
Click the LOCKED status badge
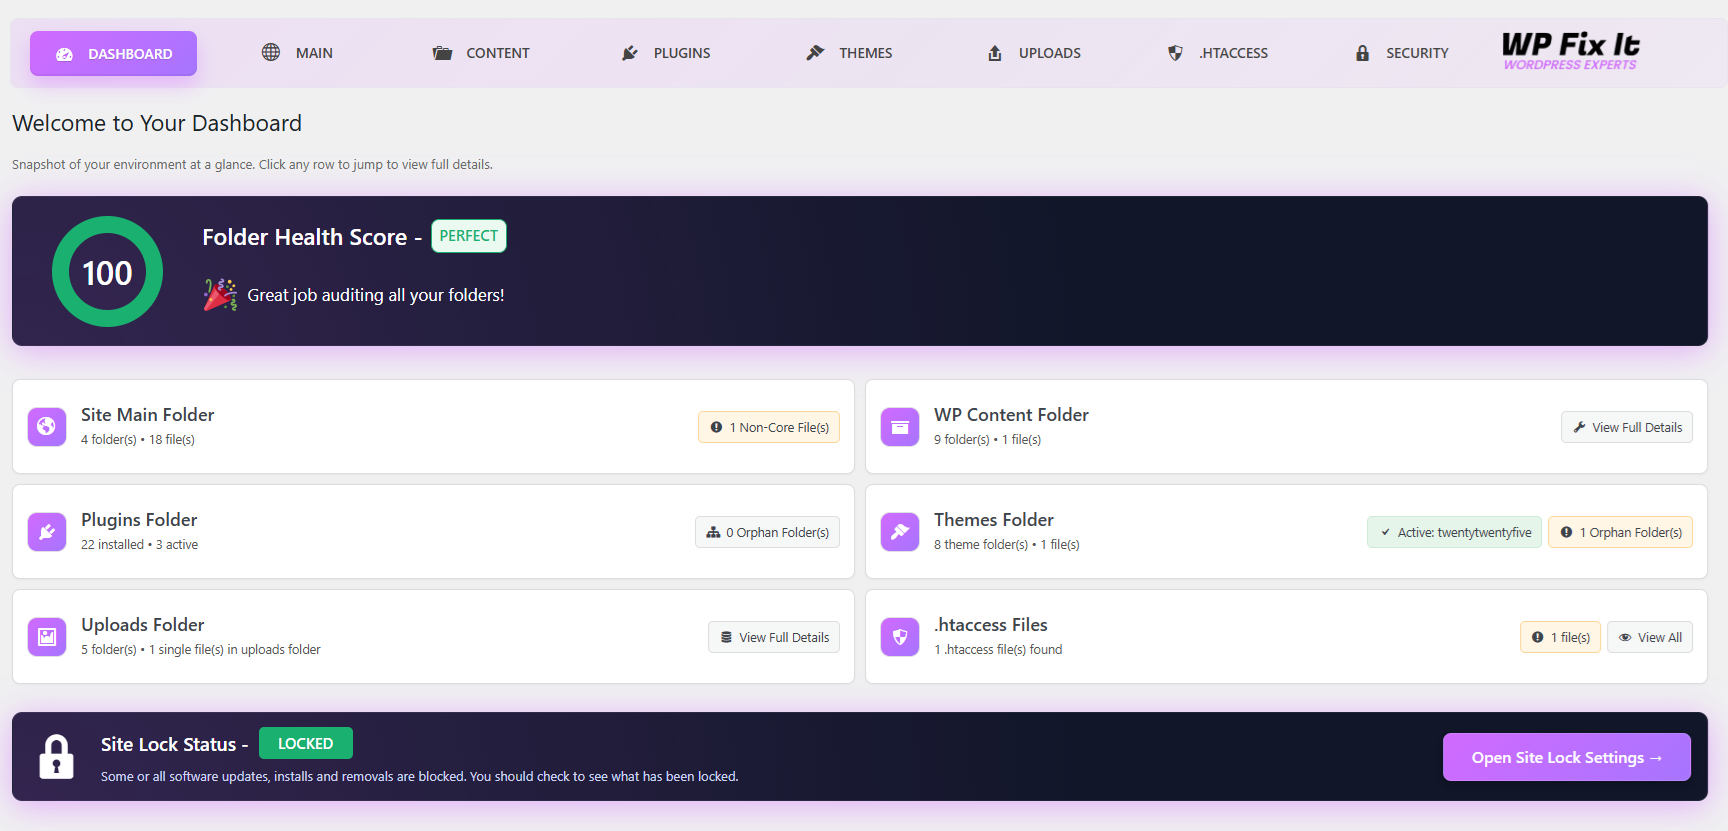[x=306, y=743]
